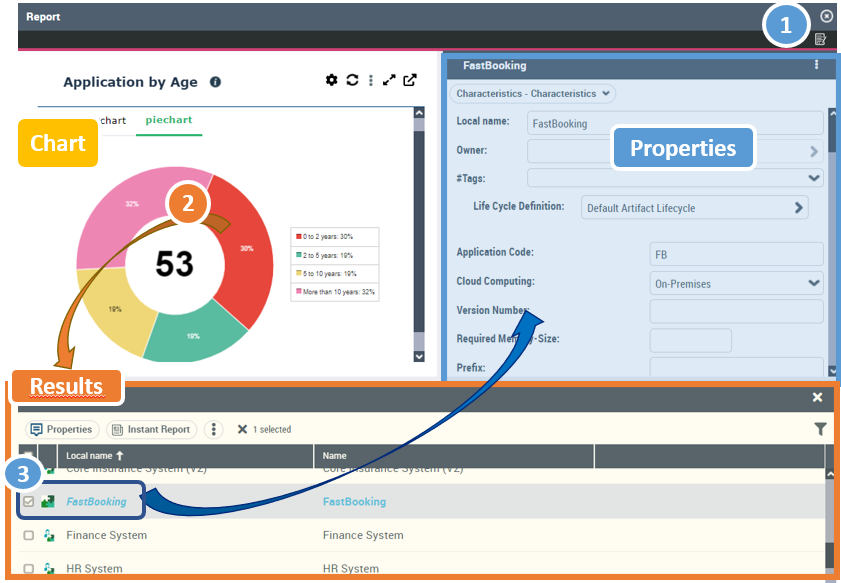
Task: Check the HR System row checkbox
Action: 28,568
